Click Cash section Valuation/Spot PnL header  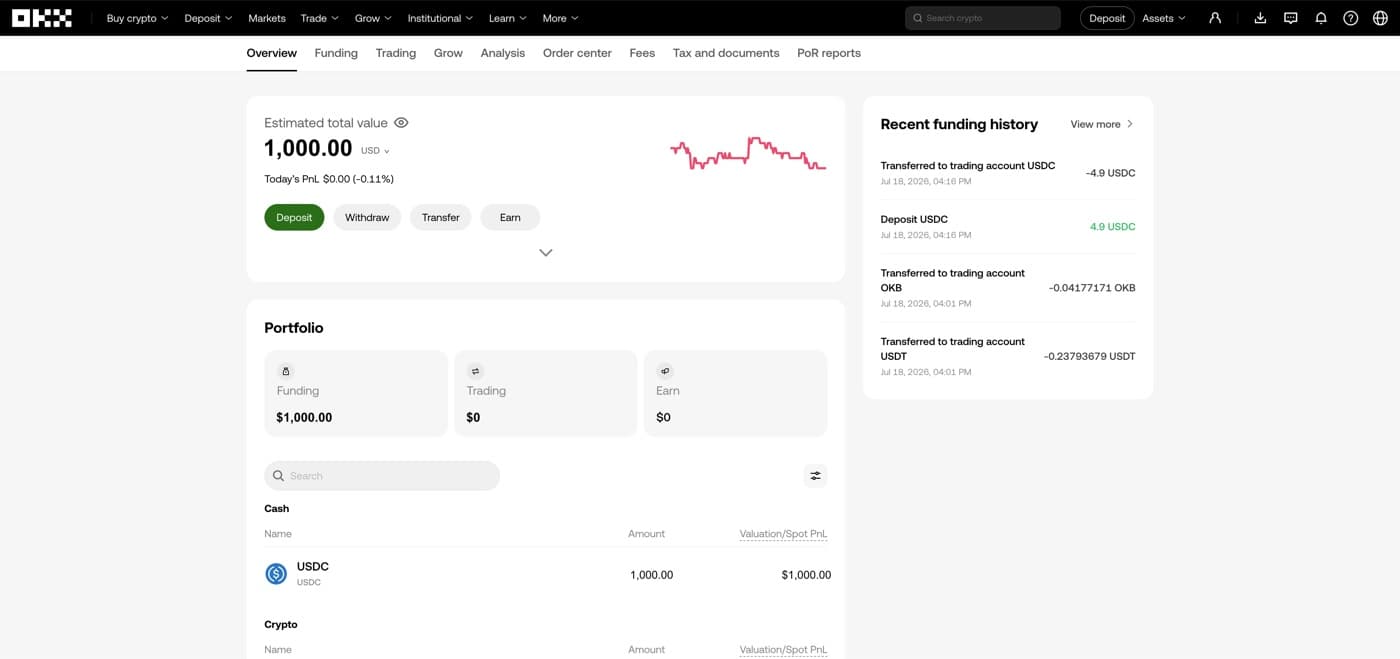(783, 534)
